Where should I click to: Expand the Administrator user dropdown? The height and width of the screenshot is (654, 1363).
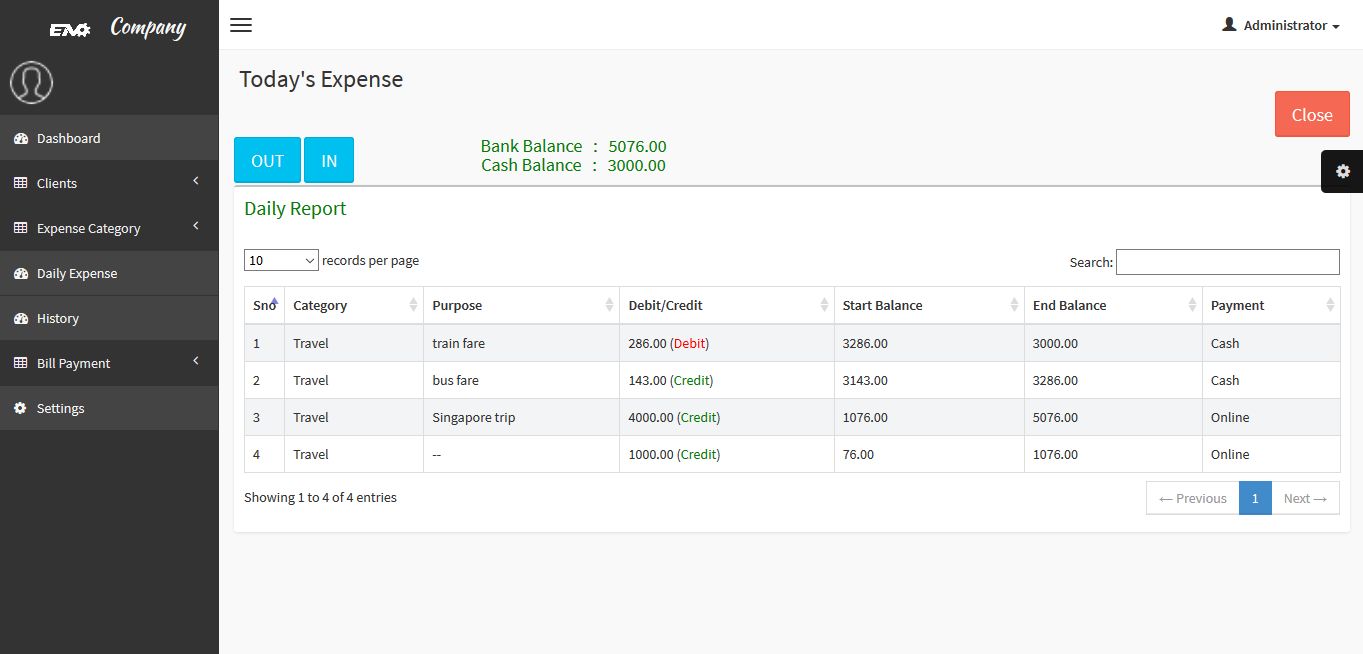1281,25
